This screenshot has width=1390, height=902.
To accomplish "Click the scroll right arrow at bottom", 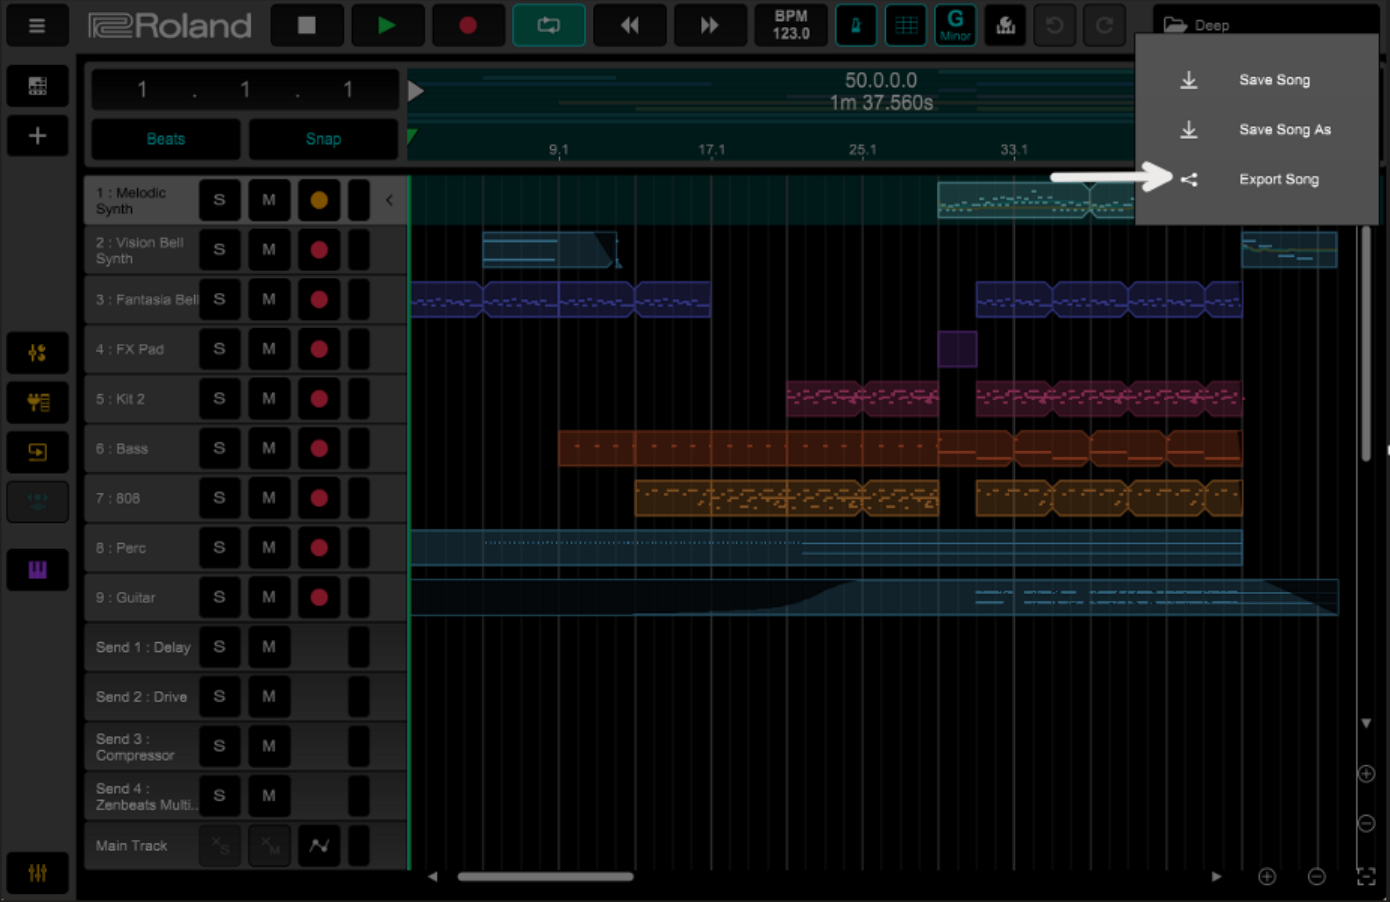I will click(1216, 877).
